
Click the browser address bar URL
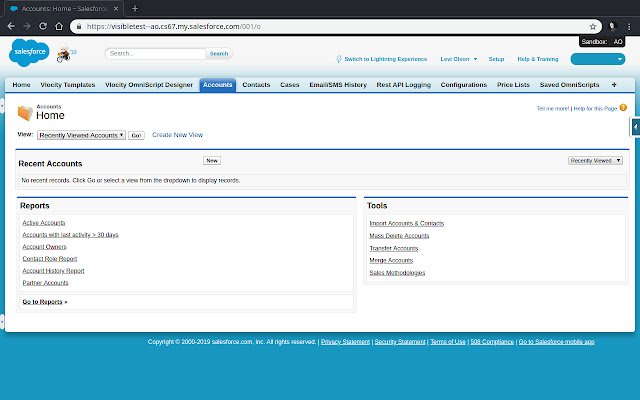coord(173,27)
